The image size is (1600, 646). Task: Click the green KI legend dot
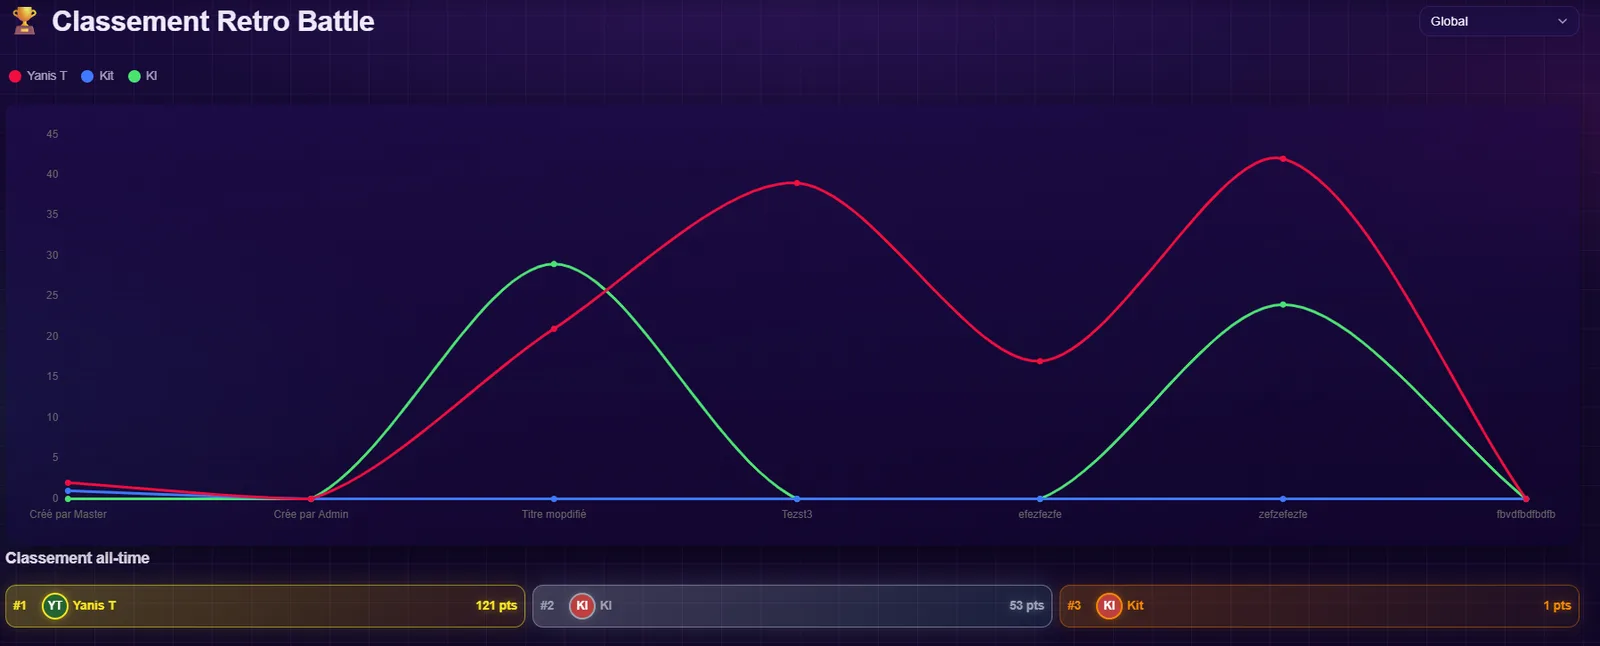134,76
